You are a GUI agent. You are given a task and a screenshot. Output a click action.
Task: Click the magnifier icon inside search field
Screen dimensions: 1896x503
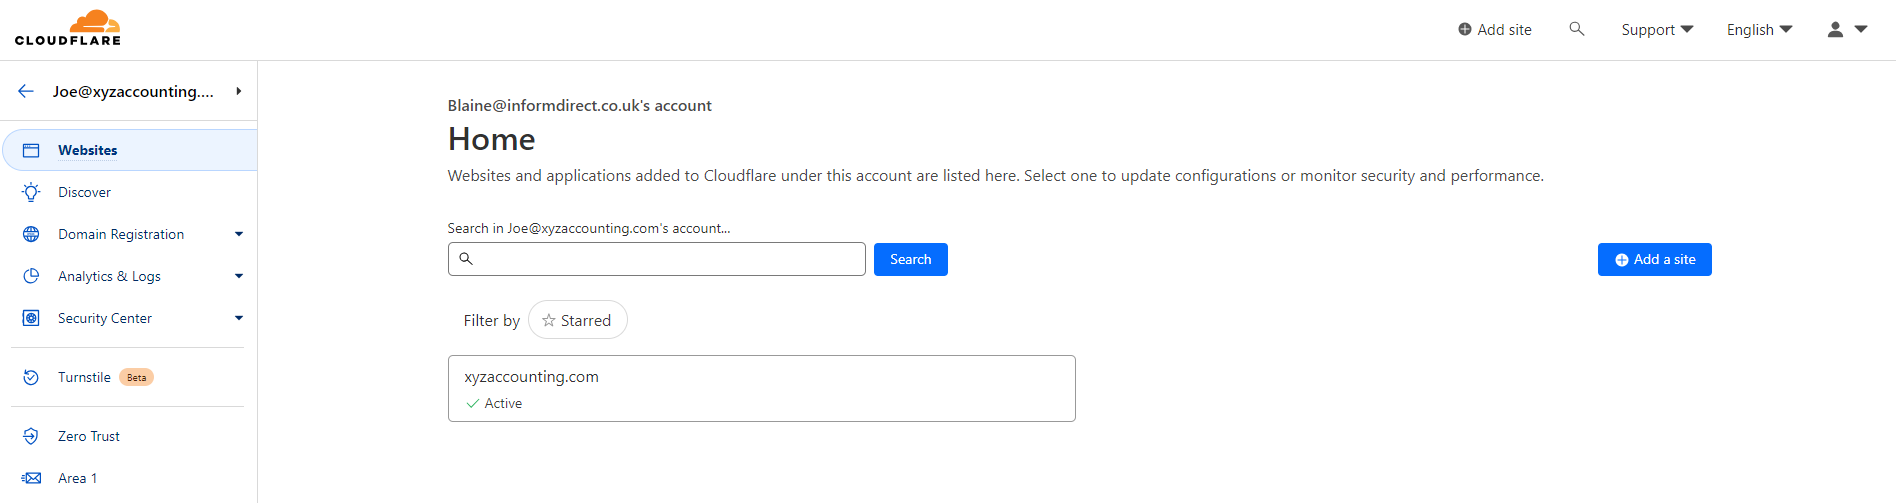(466, 259)
